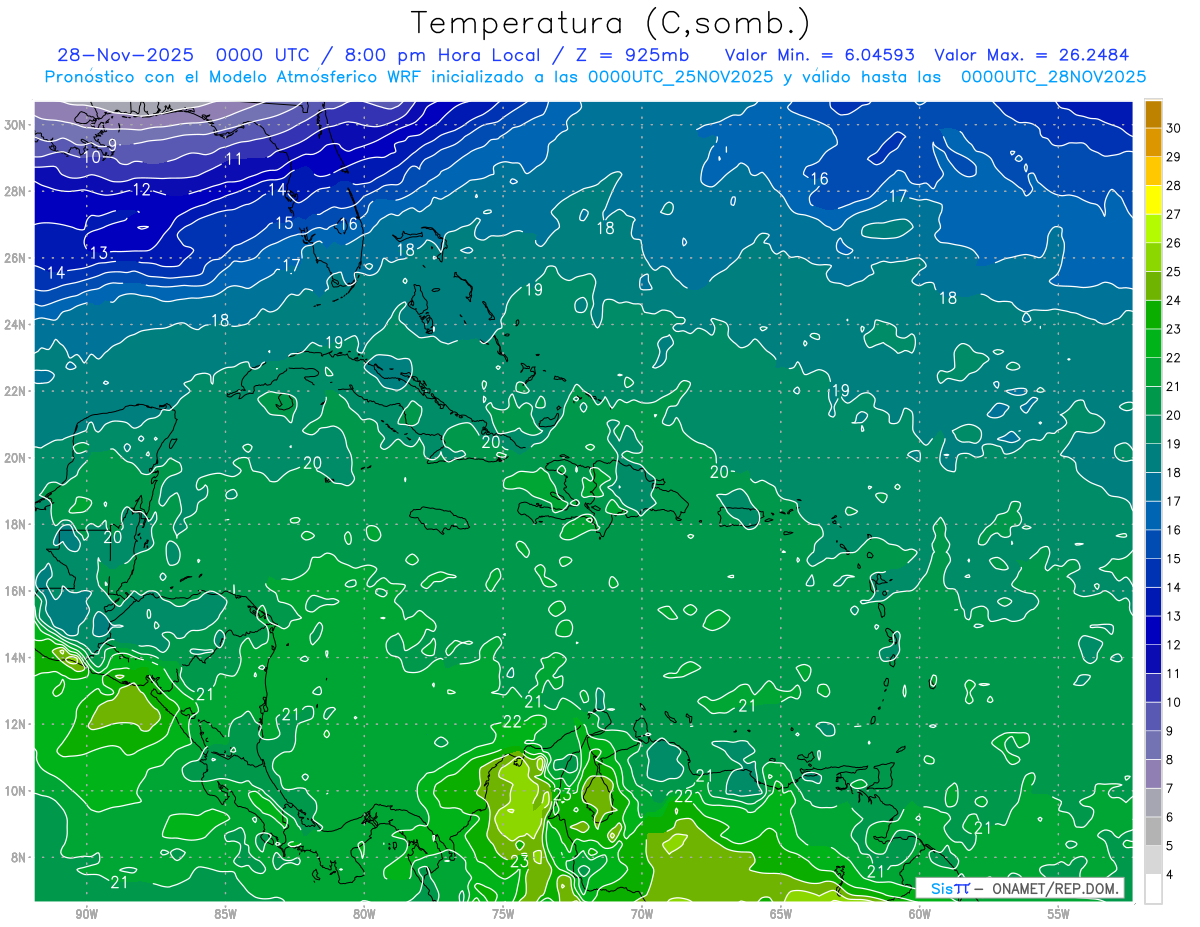Pick the white swatch below scale label 4

pyautogui.click(x=1153, y=889)
